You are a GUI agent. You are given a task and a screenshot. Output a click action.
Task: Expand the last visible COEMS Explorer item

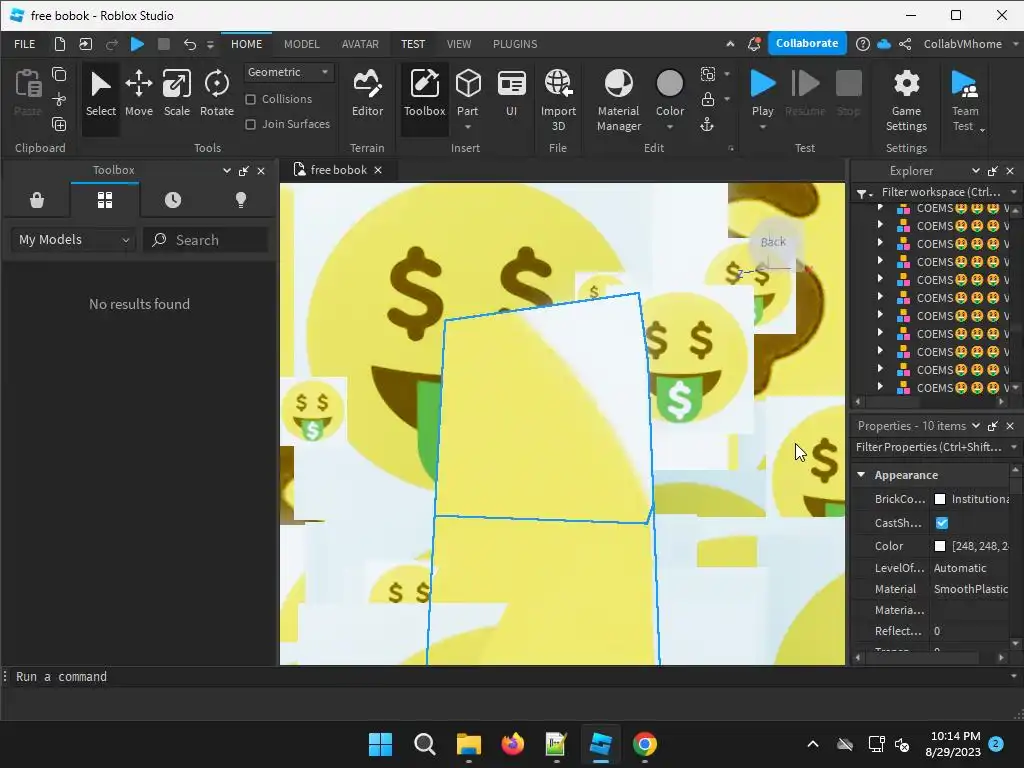click(x=880, y=387)
